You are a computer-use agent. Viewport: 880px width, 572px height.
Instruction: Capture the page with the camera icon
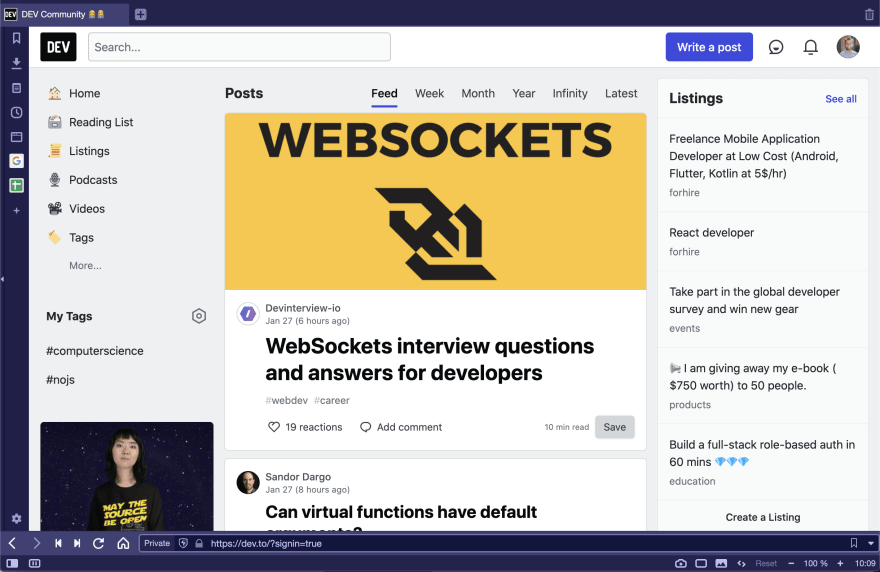click(681, 563)
